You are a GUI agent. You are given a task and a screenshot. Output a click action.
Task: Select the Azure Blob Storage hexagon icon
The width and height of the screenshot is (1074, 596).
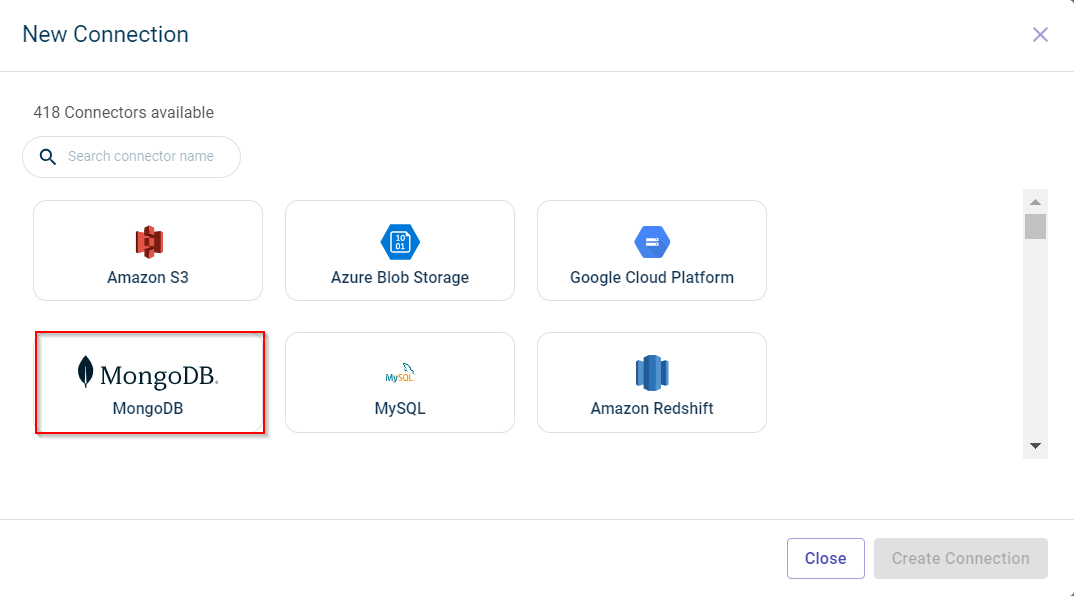point(400,242)
